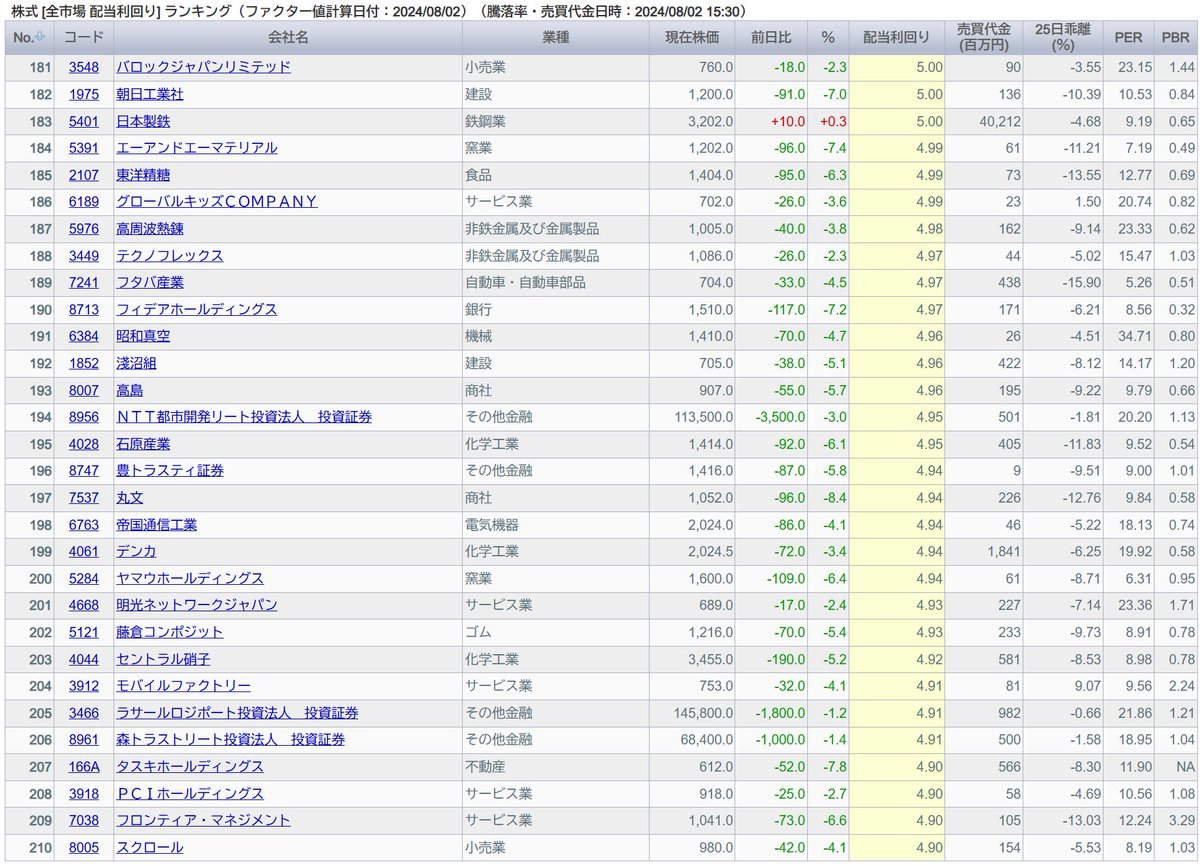Open stock code 4061 link
This screenshot has width=1200, height=866.
[x=84, y=552]
